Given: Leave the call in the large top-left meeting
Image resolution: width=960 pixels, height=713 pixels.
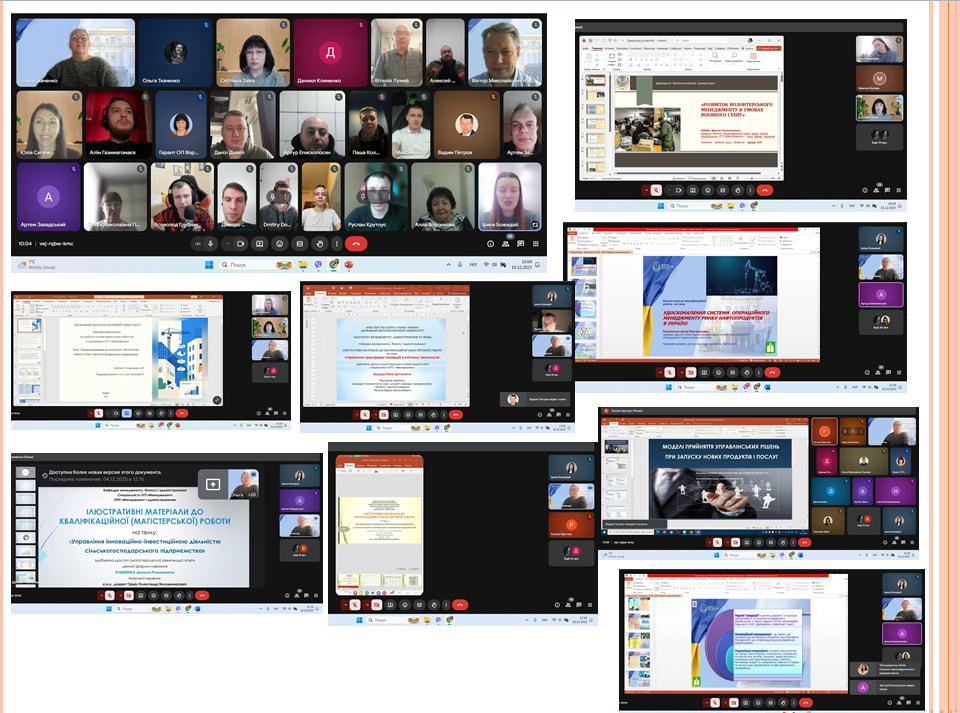Looking at the screenshot, I should (356, 243).
